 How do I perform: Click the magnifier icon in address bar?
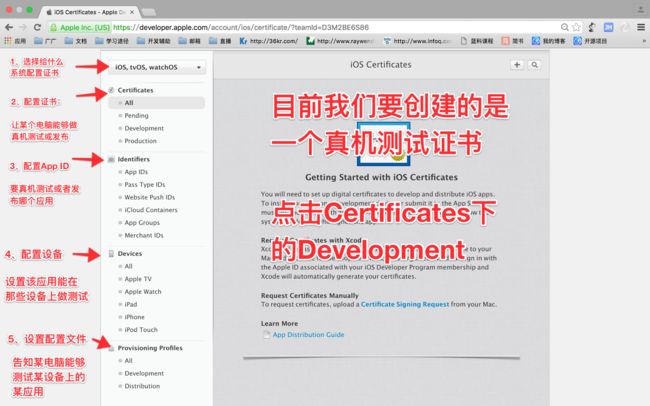[565, 27]
